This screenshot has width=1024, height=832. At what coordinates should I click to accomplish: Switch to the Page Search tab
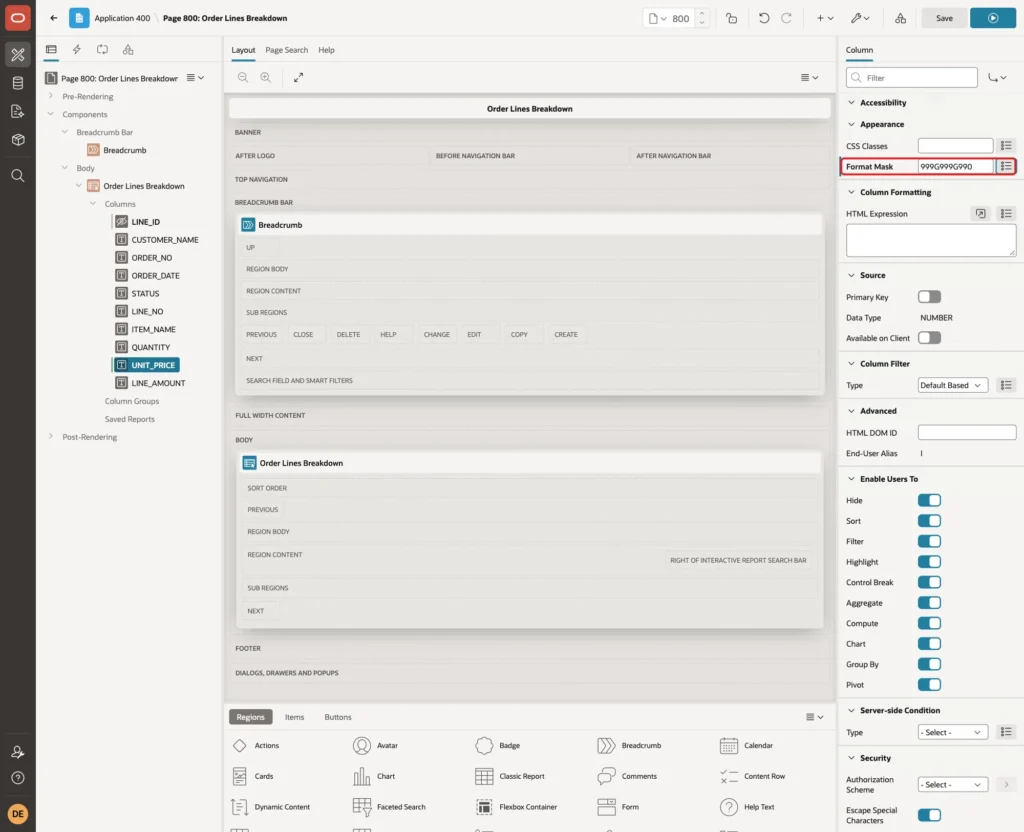click(286, 50)
